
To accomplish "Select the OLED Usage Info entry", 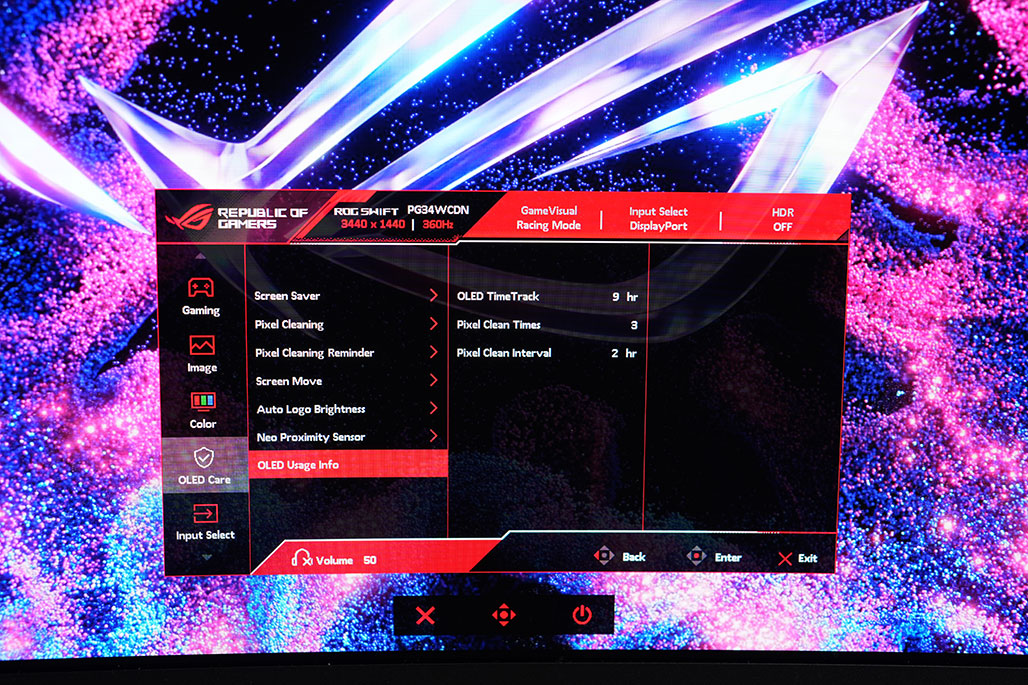I will (x=298, y=465).
